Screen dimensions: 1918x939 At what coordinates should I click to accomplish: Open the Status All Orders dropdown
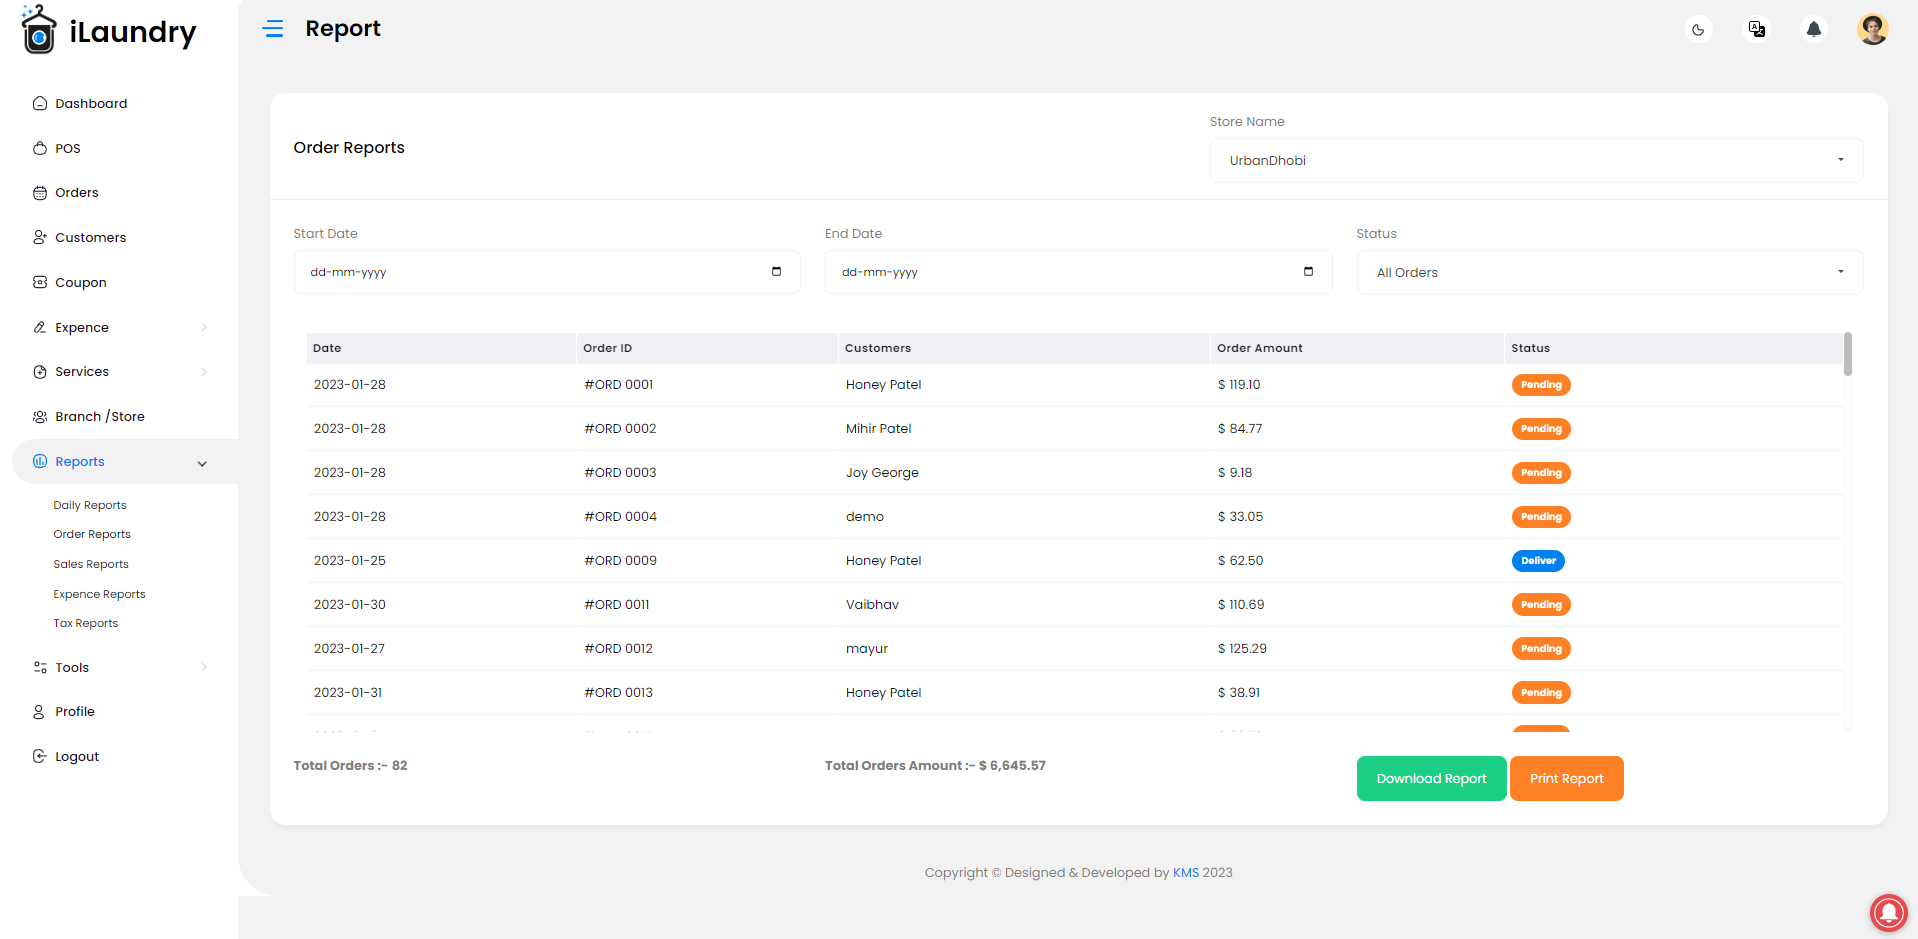[1609, 272]
